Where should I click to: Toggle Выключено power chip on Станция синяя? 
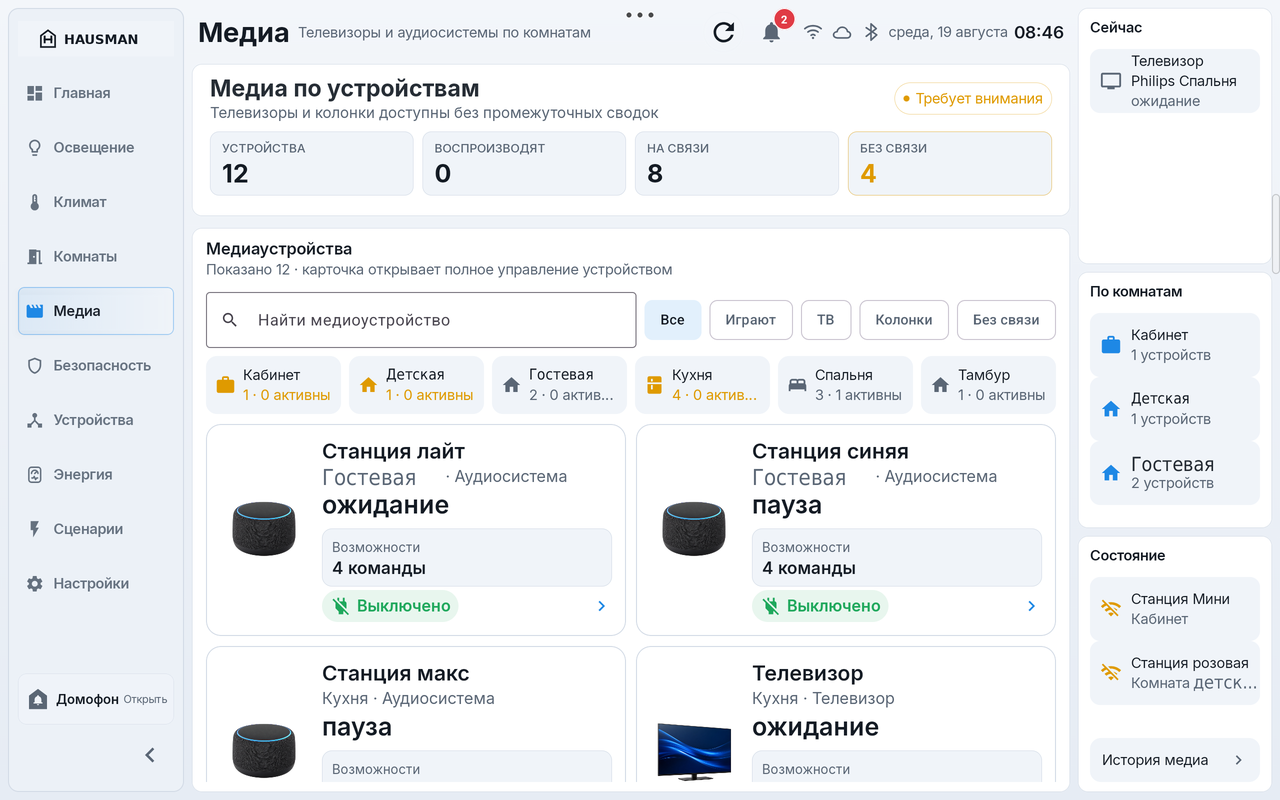click(x=820, y=606)
